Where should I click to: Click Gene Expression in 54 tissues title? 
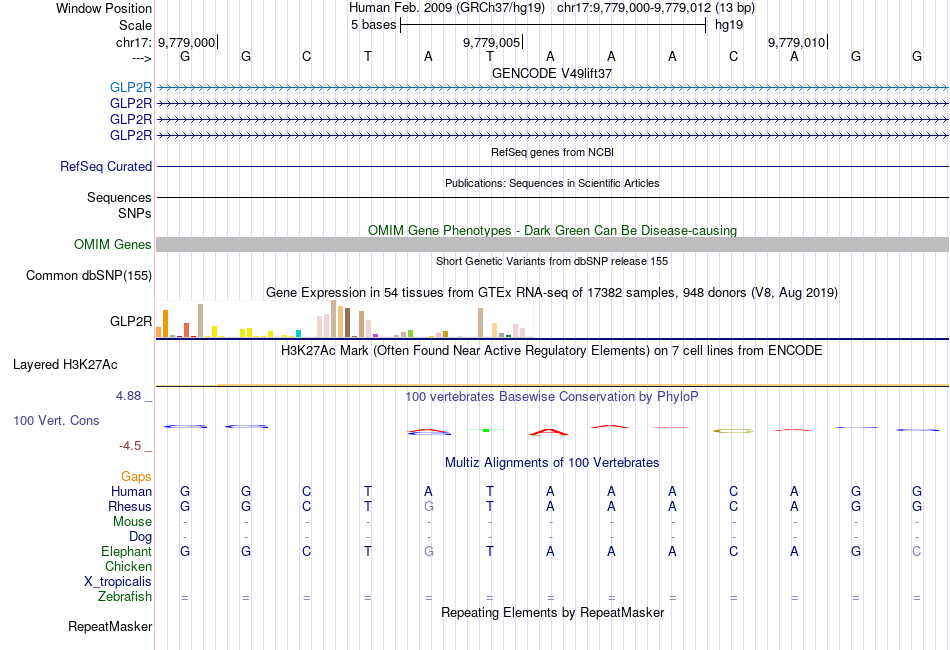click(552, 293)
